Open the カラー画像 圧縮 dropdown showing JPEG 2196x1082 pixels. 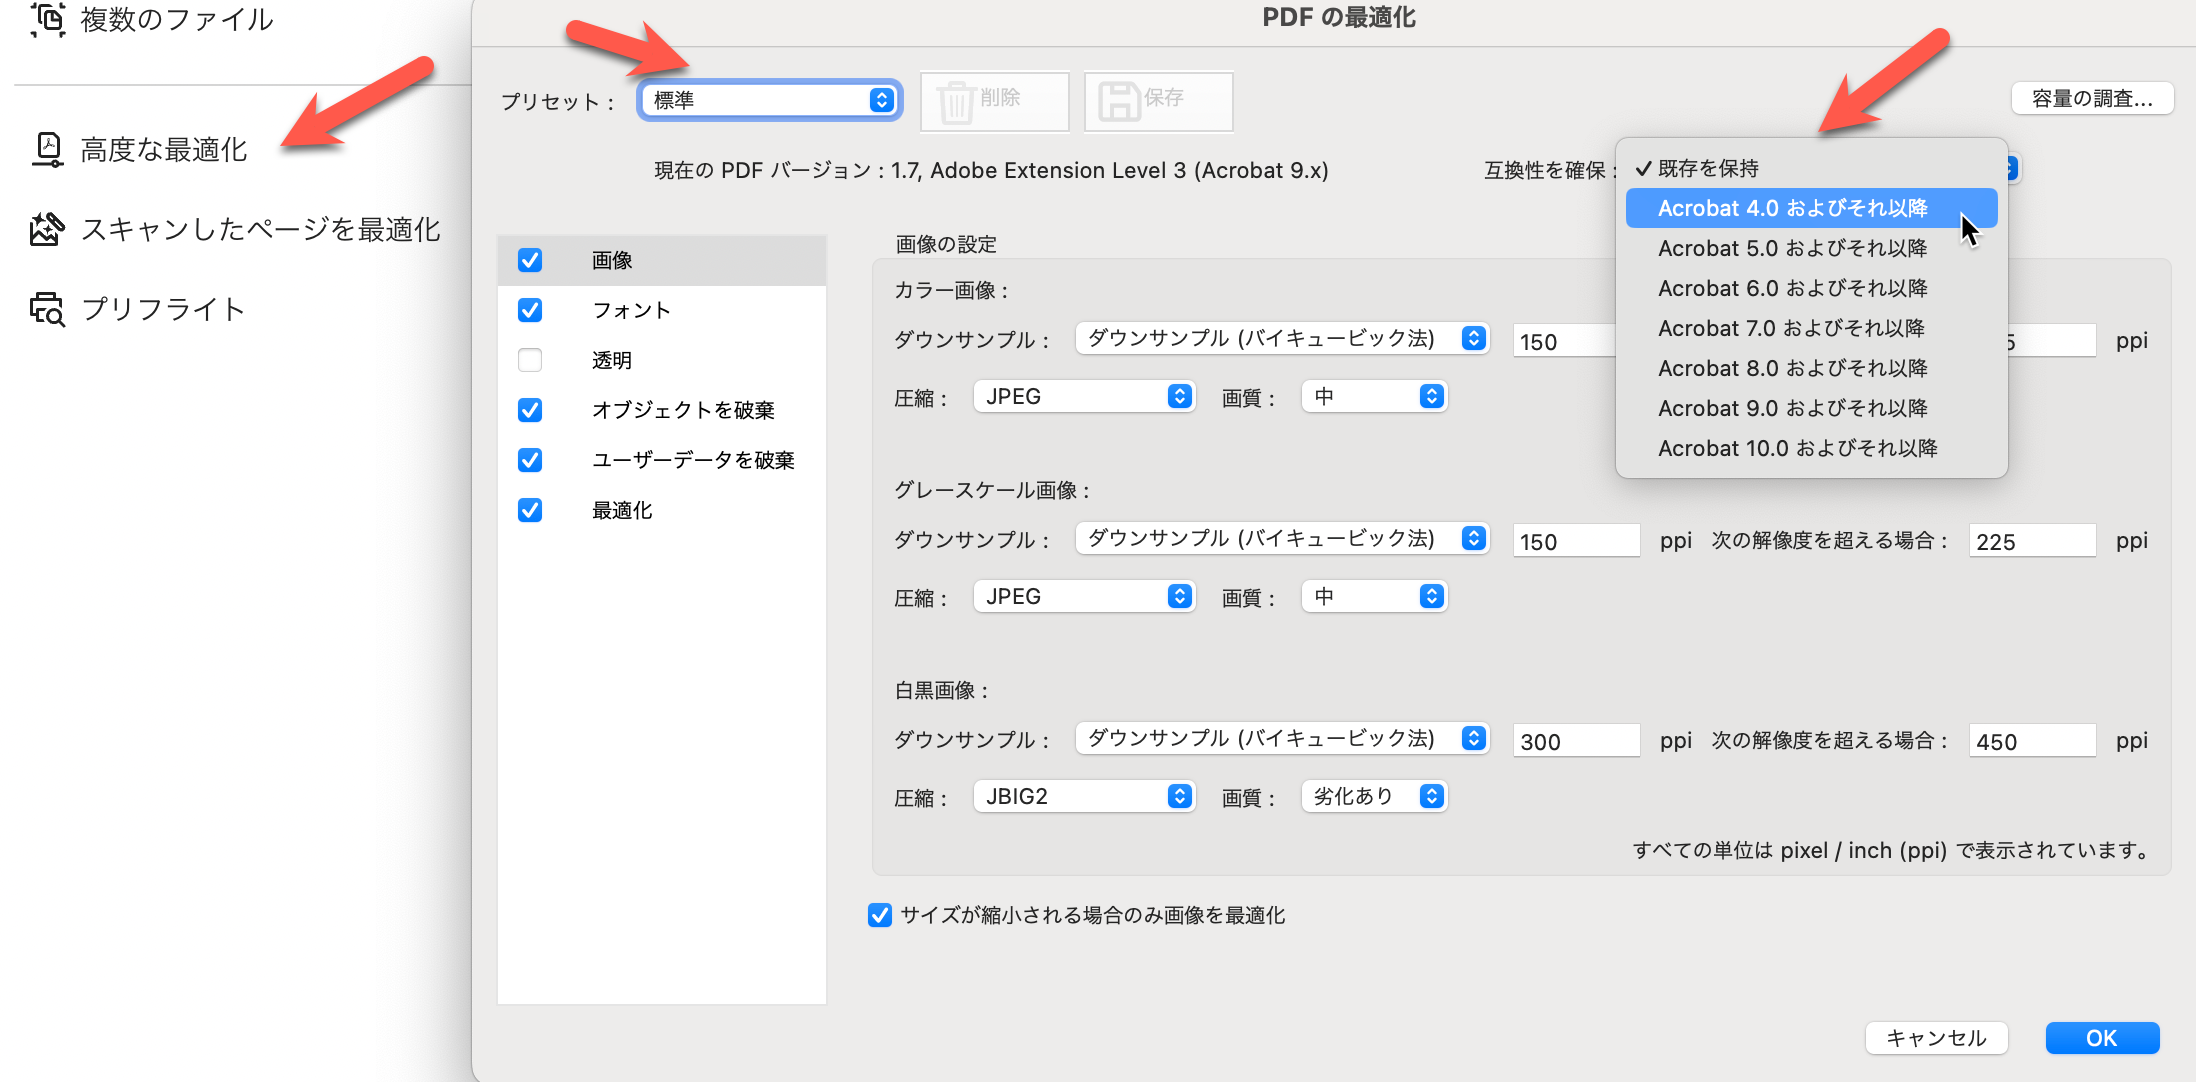point(1083,396)
